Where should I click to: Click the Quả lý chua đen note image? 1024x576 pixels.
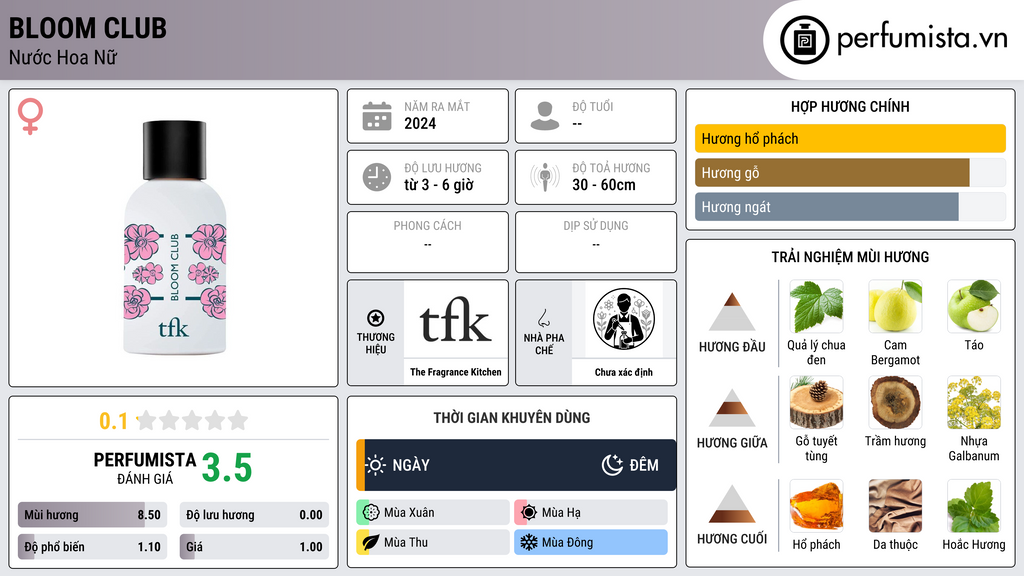(x=816, y=306)
